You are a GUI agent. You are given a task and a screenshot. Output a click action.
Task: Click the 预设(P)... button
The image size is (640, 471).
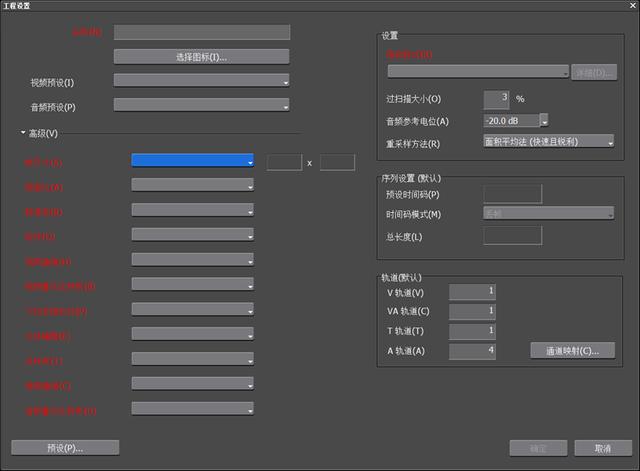click(x=65, y=448)
